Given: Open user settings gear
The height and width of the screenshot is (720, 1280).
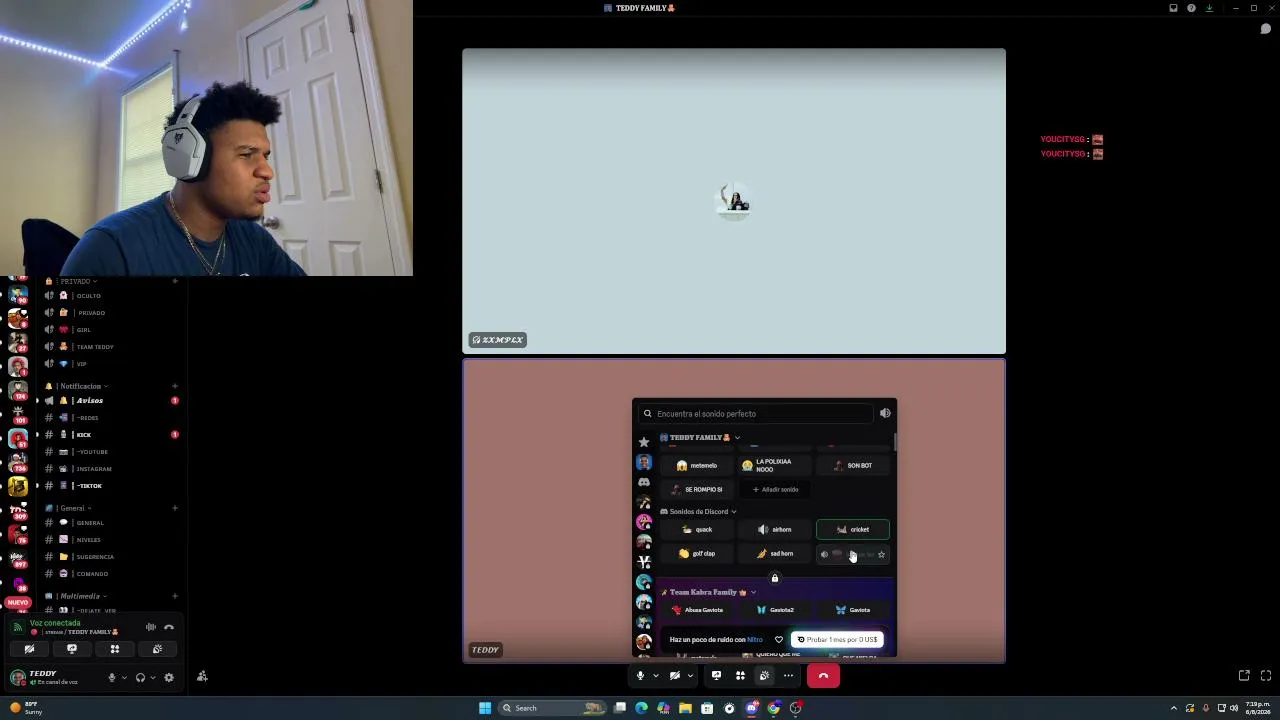Looking at the screenshot, I should tap(168, 677).
